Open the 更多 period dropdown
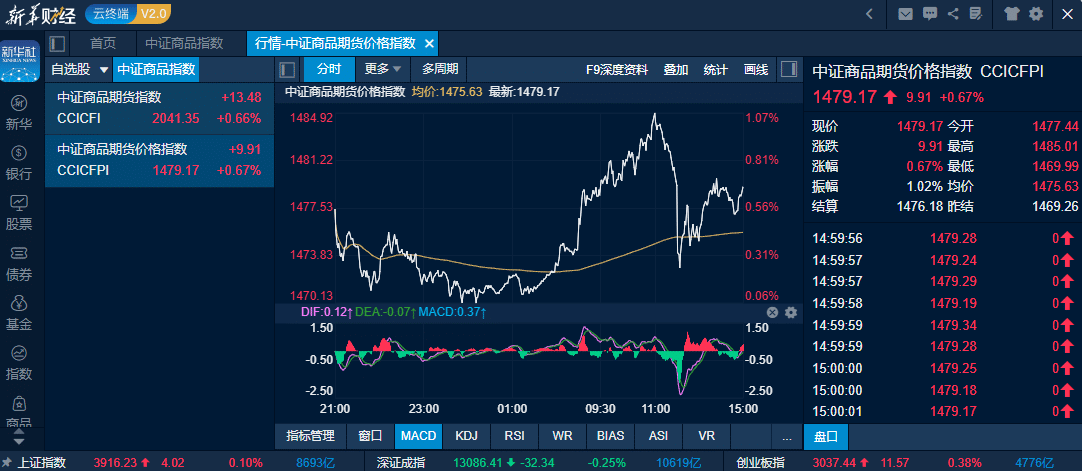The width and height of the screenshot is (1082, 471). tap(383, 69)
